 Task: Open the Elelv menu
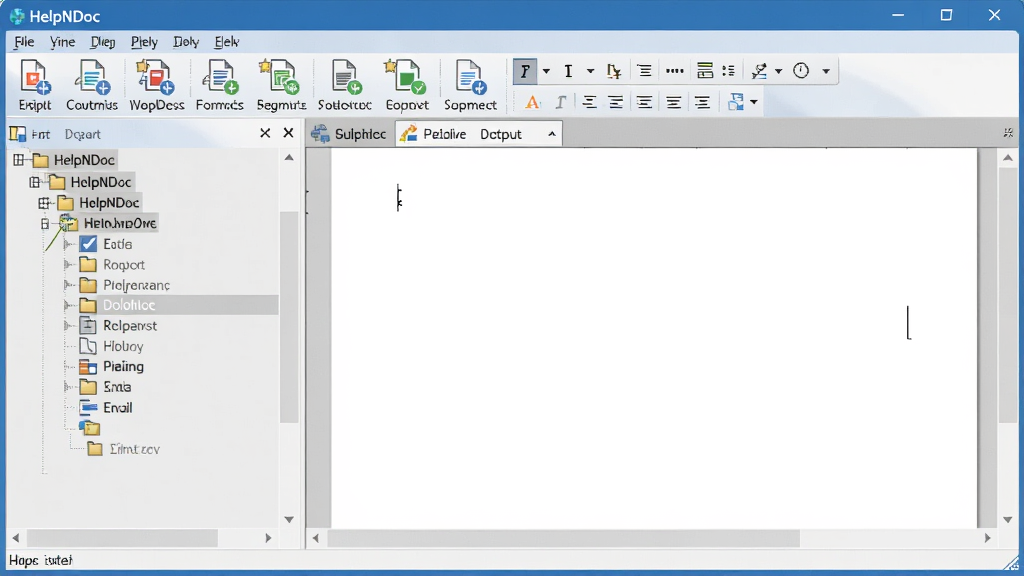tap(227, 42)
